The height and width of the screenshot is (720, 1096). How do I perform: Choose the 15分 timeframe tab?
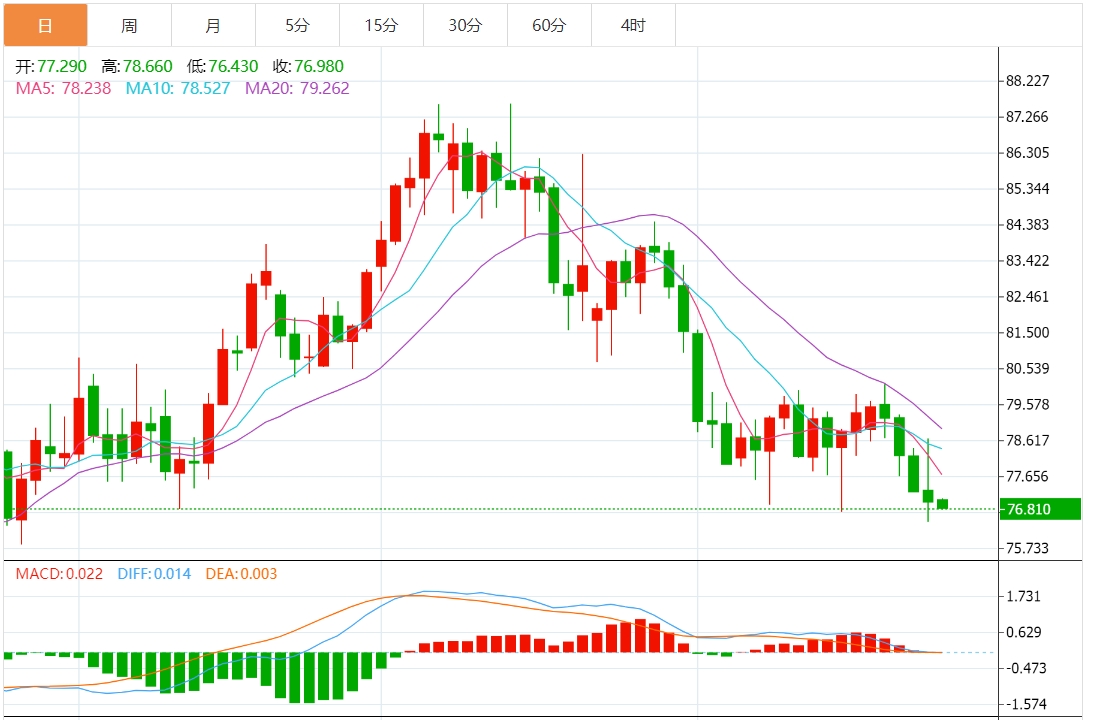tap(381, 26)
